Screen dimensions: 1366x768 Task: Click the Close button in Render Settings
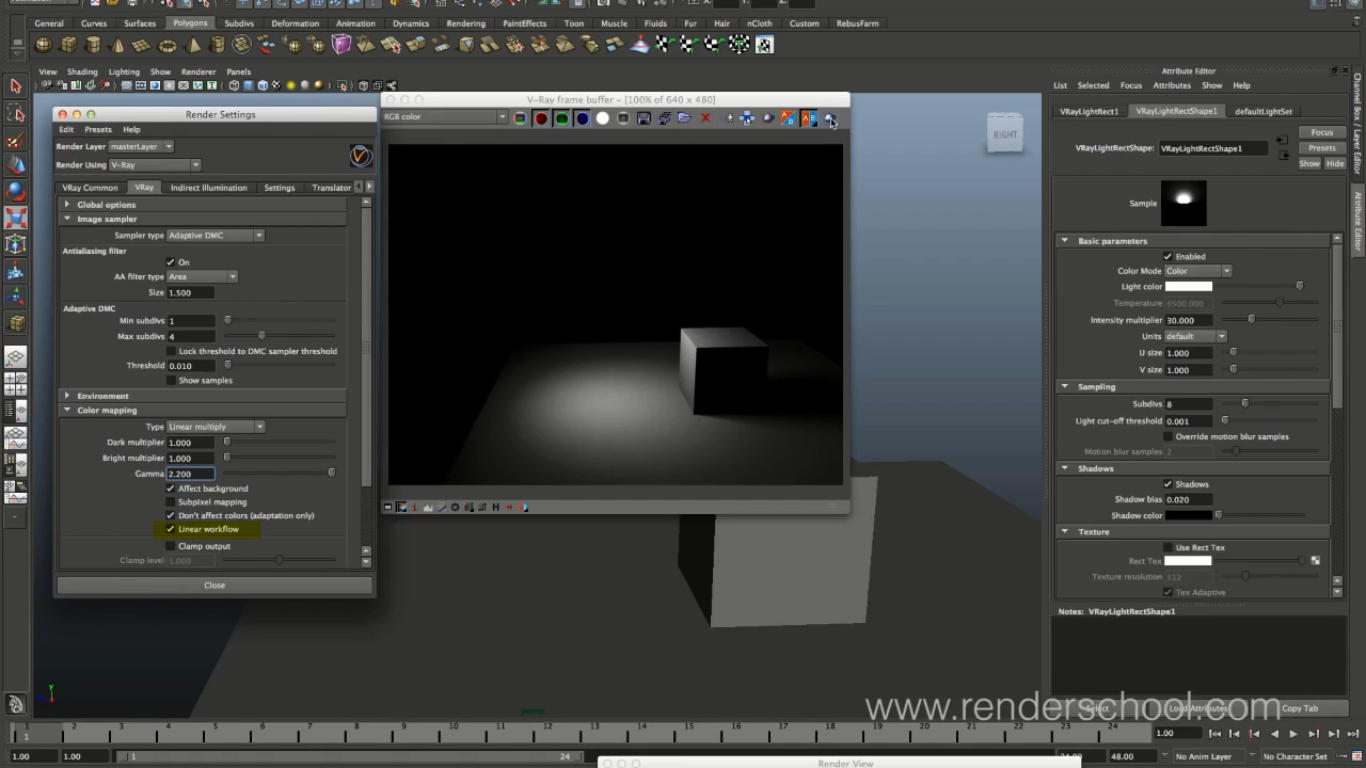pos(214,585)
